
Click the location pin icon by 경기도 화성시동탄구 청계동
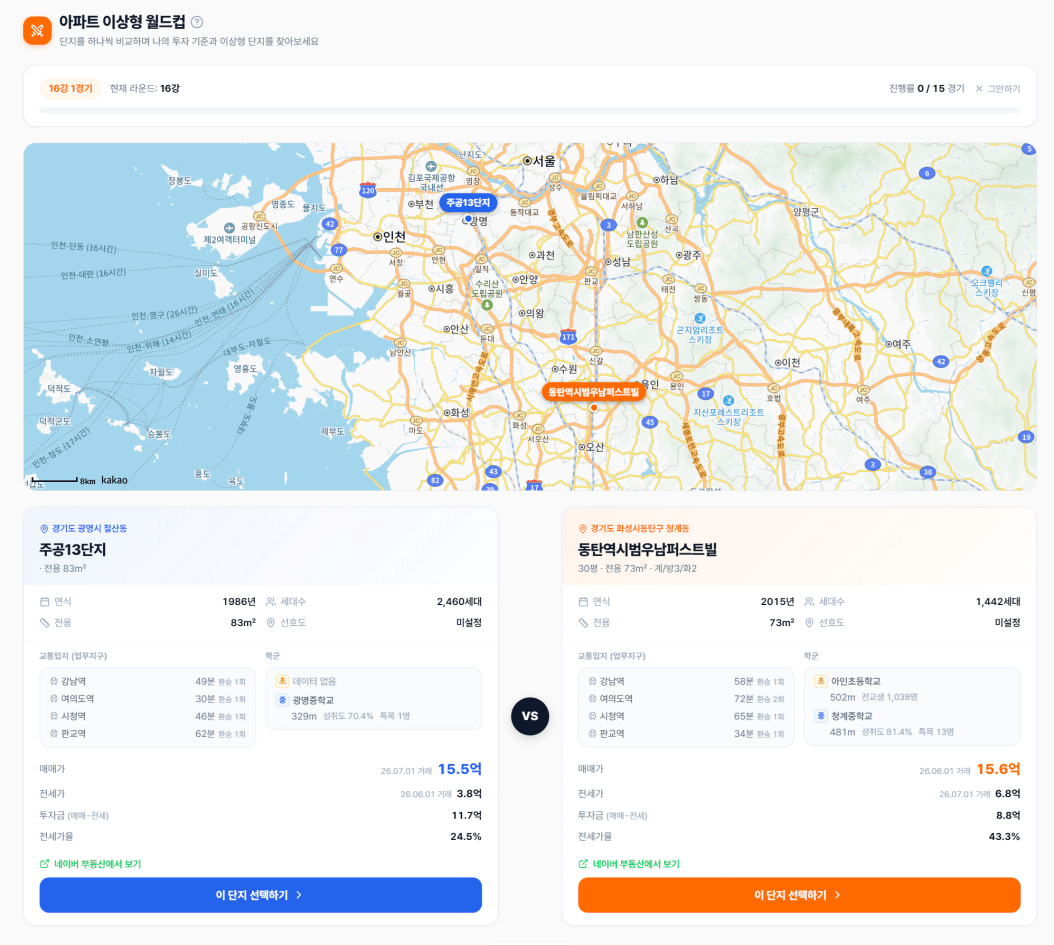click(583, 529)
